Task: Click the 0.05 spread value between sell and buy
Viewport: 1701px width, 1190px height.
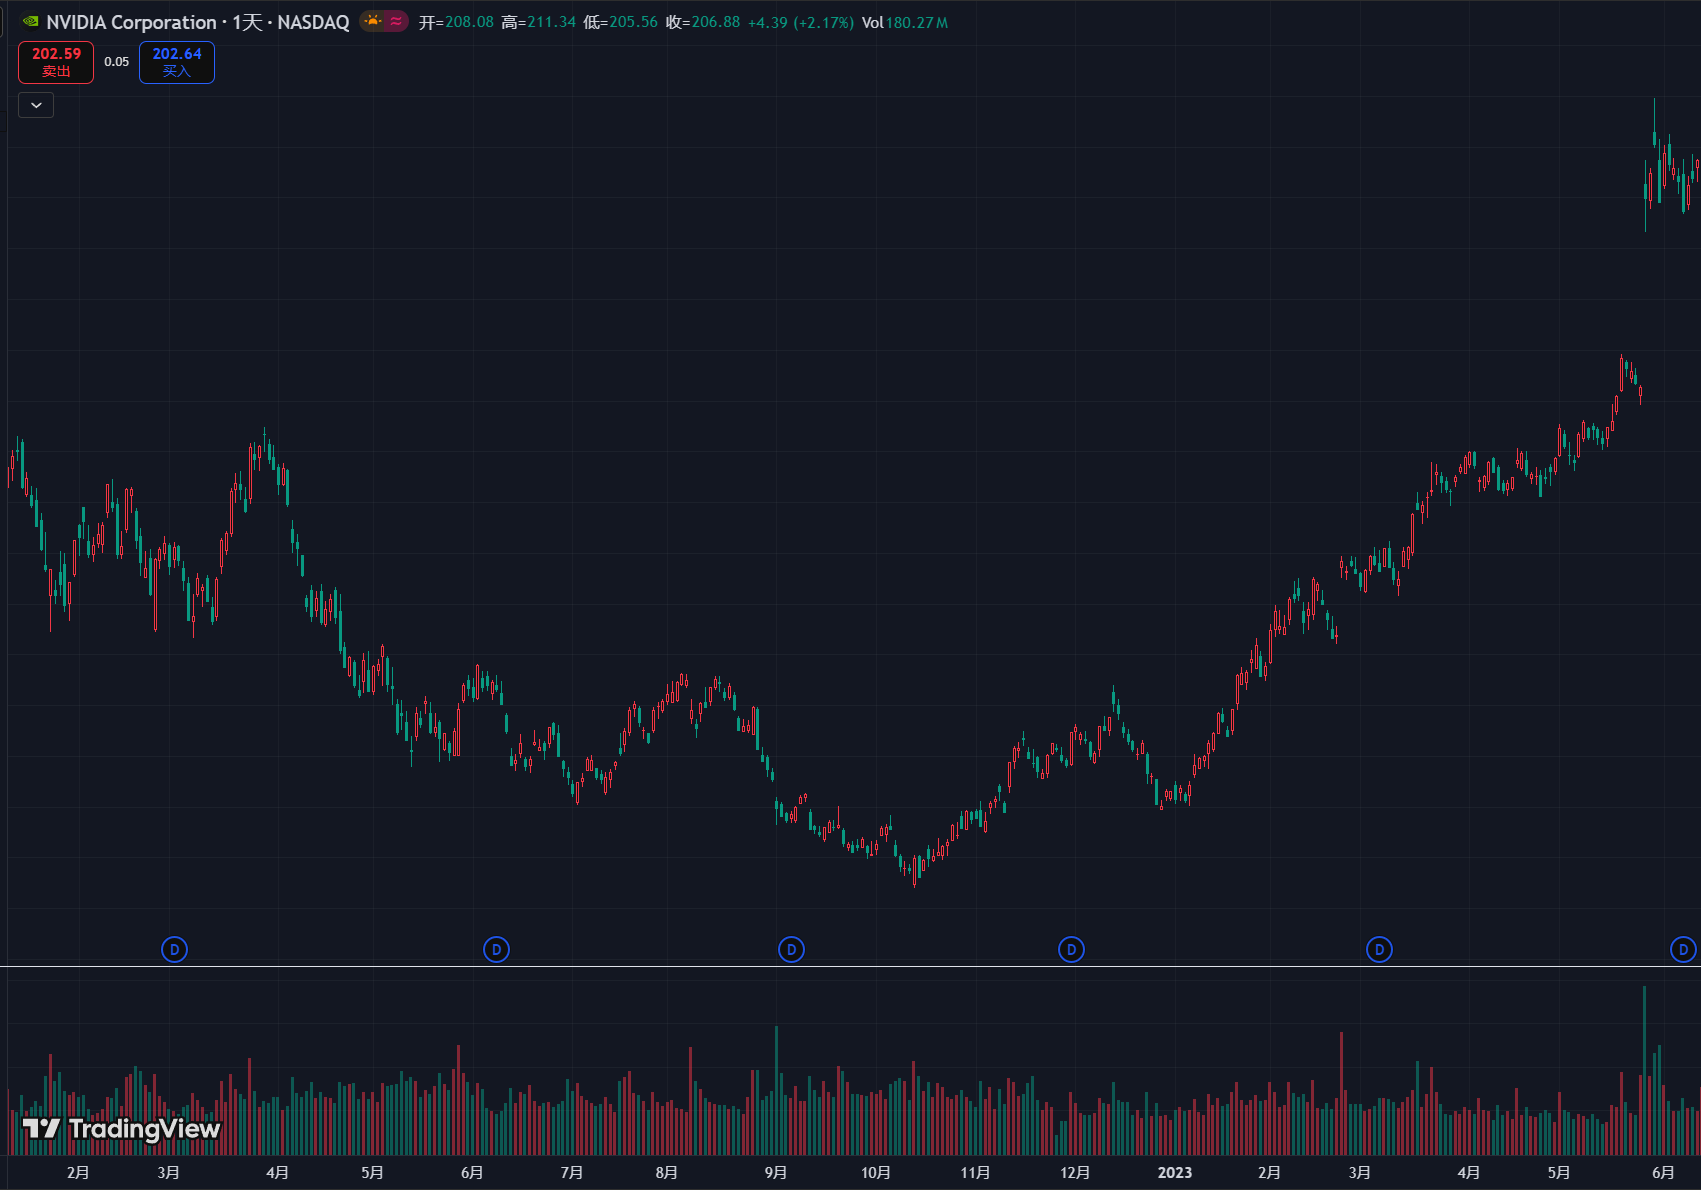Action: coord(116,62)
